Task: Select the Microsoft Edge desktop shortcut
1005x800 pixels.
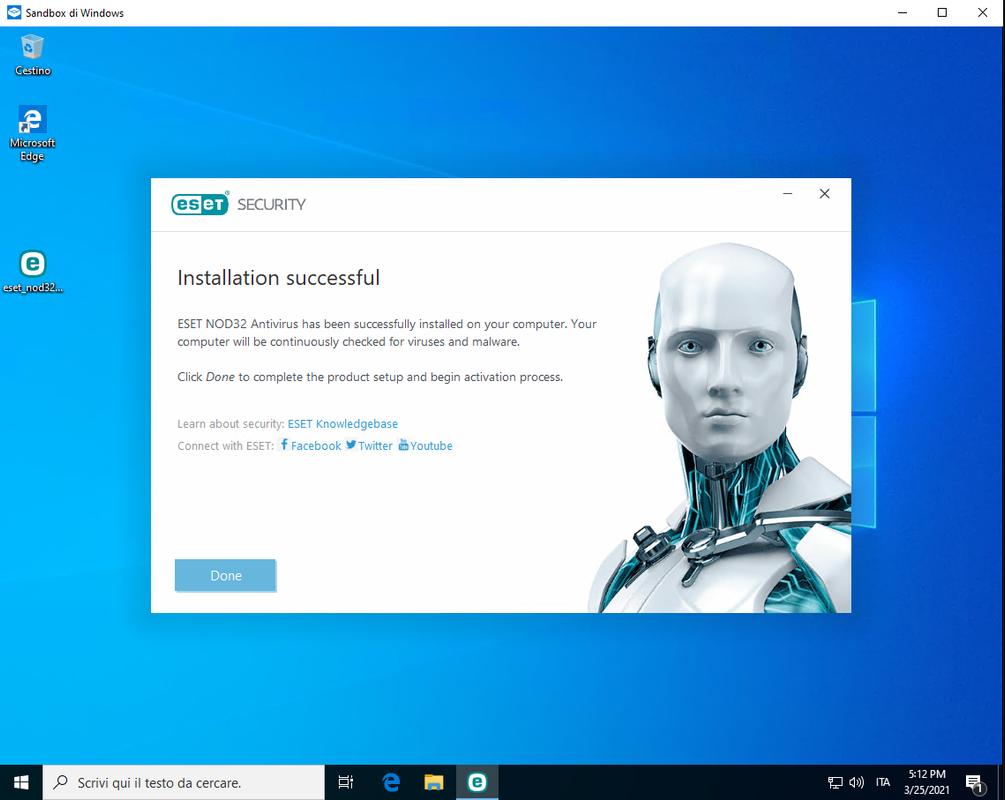Action: click(x=32, y=133)
